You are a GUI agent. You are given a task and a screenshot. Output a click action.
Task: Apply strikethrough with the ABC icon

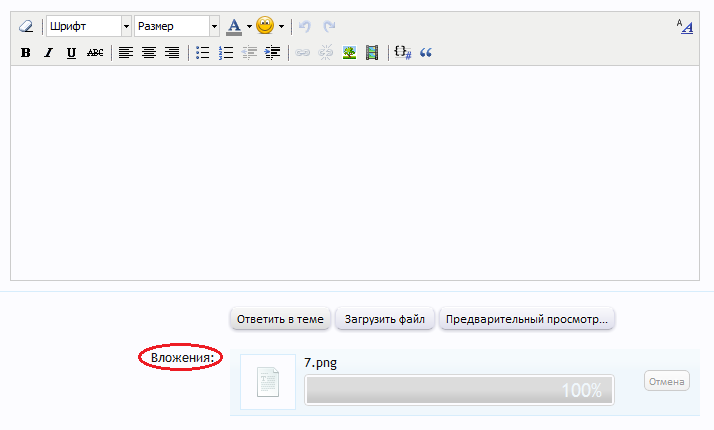pyautogui.click(x=95, y=53)
